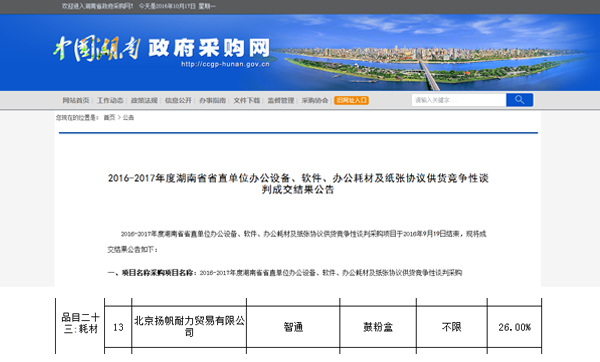Click the announcement title heading
The width and height of the screenshot is (600, 362).
pyautogui.click(x=298, y=184)
